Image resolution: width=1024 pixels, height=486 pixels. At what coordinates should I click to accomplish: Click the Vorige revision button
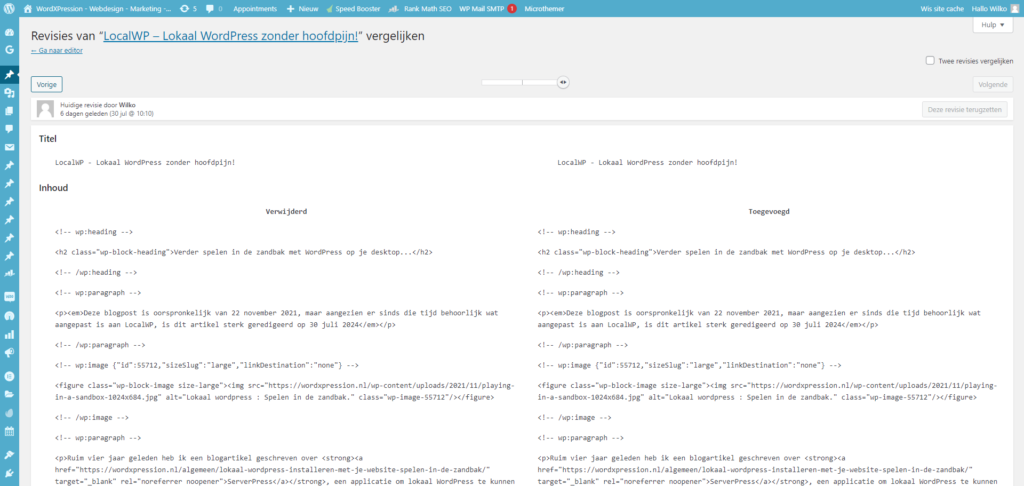(46, 84)
